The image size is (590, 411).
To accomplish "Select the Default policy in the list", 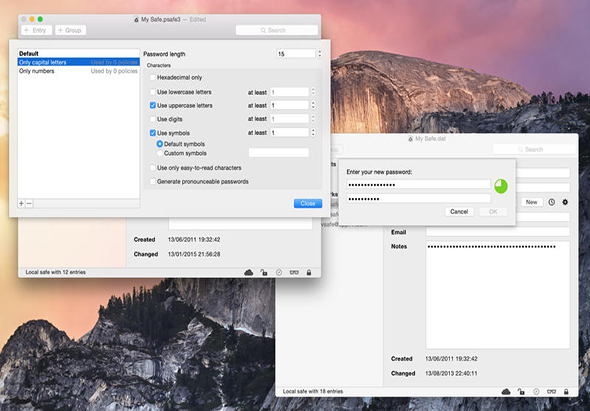I will pyautogui.click(x=78, y=53).
